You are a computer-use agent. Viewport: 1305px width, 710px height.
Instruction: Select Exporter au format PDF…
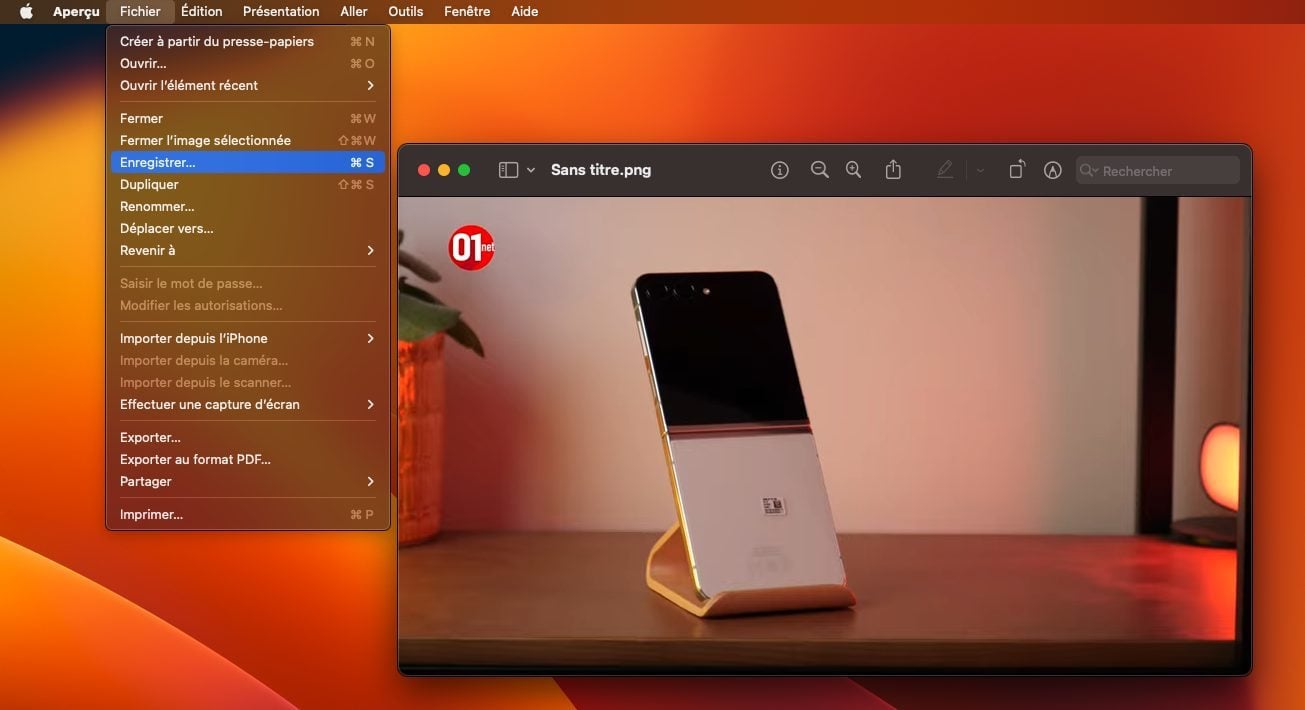[248, 459]
